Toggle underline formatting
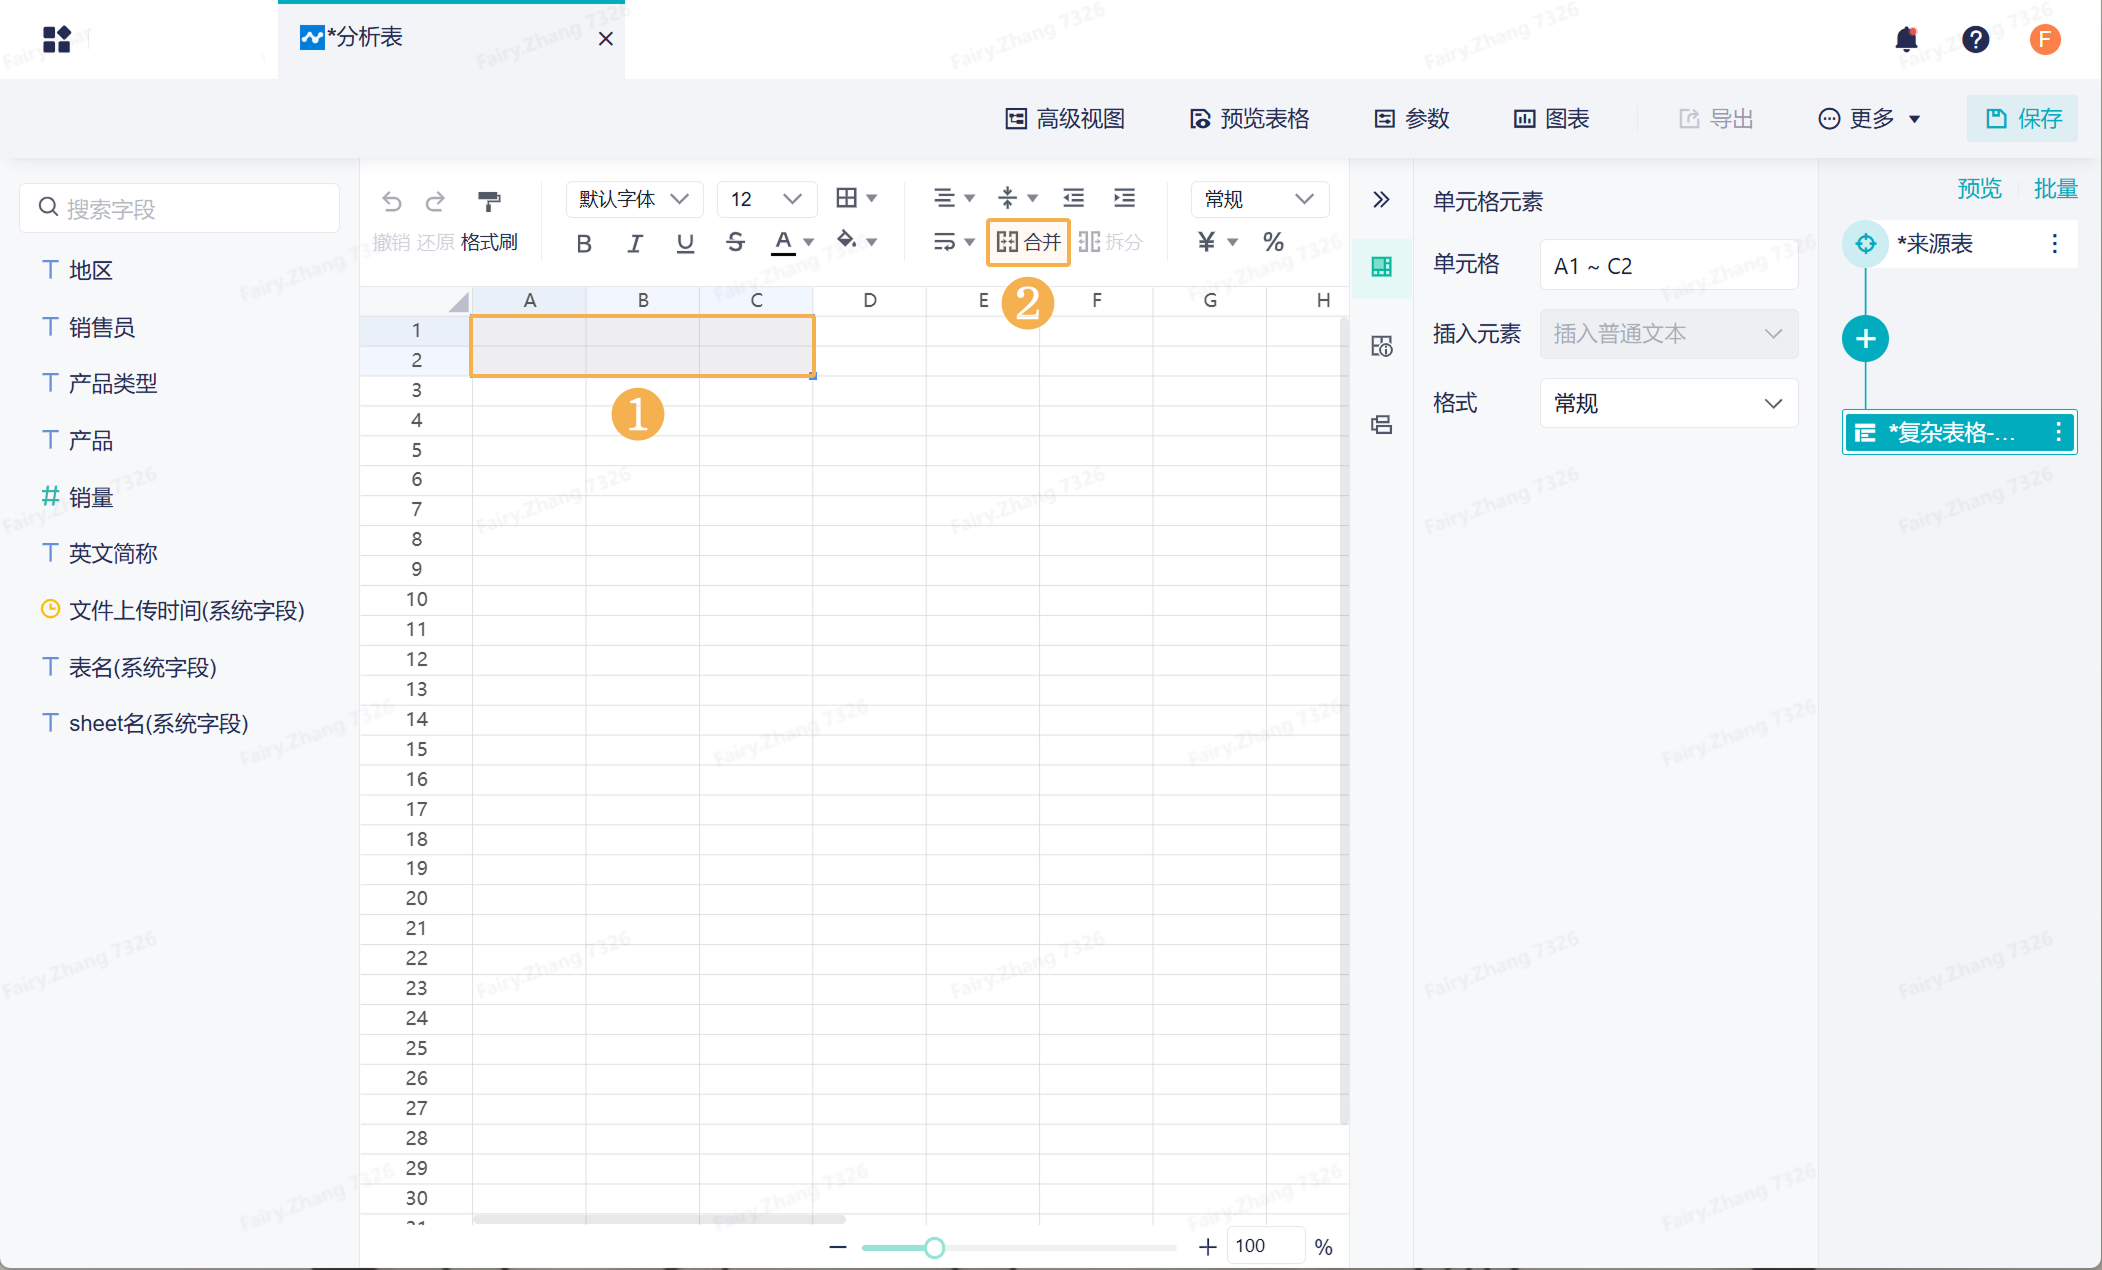Viewport: 2102px width, 1270px height. [685, 243]
